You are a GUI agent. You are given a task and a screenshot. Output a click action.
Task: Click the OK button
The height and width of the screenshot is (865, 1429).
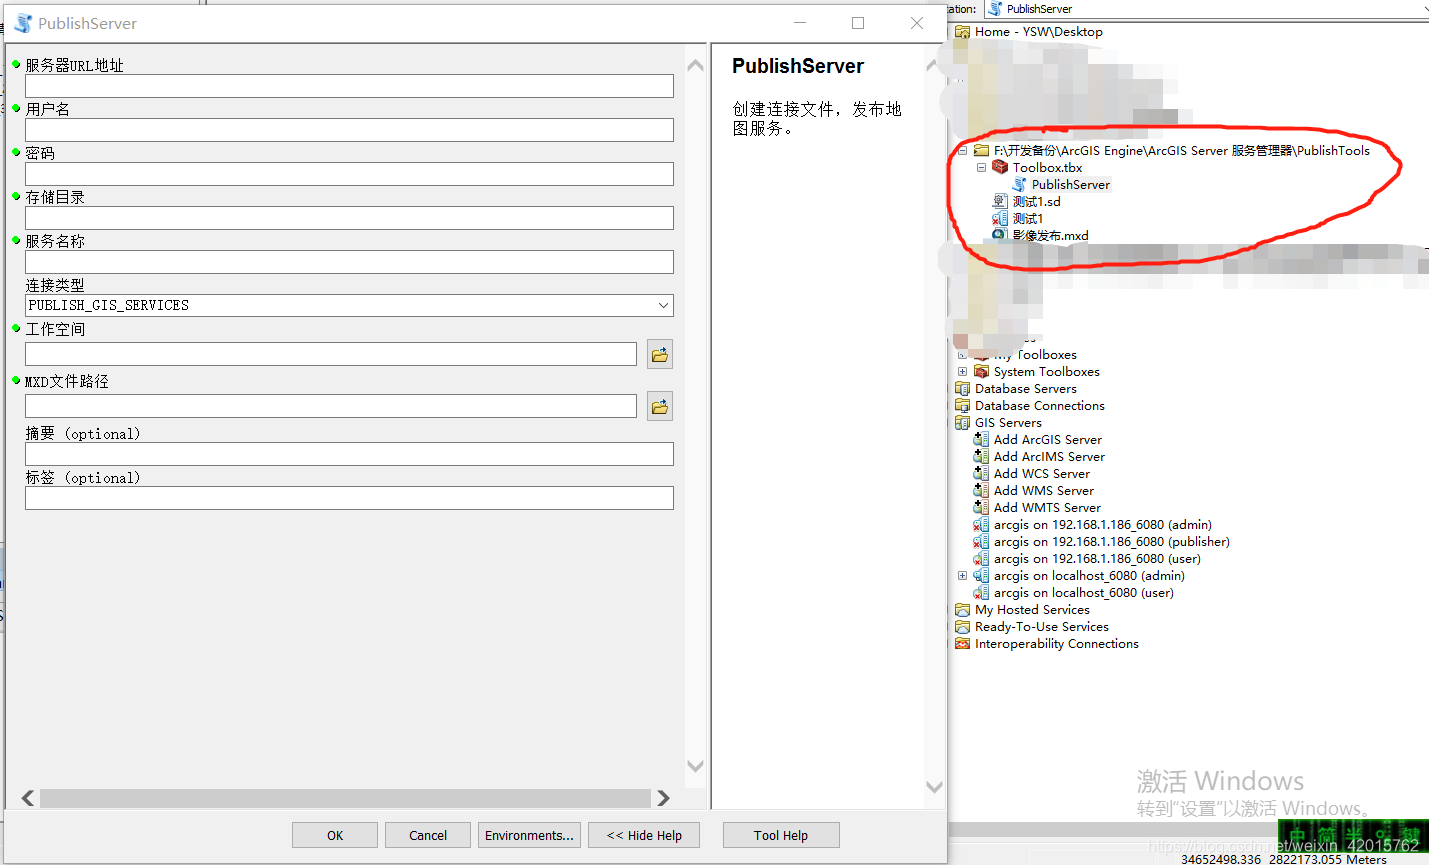[x=335, y=835]
